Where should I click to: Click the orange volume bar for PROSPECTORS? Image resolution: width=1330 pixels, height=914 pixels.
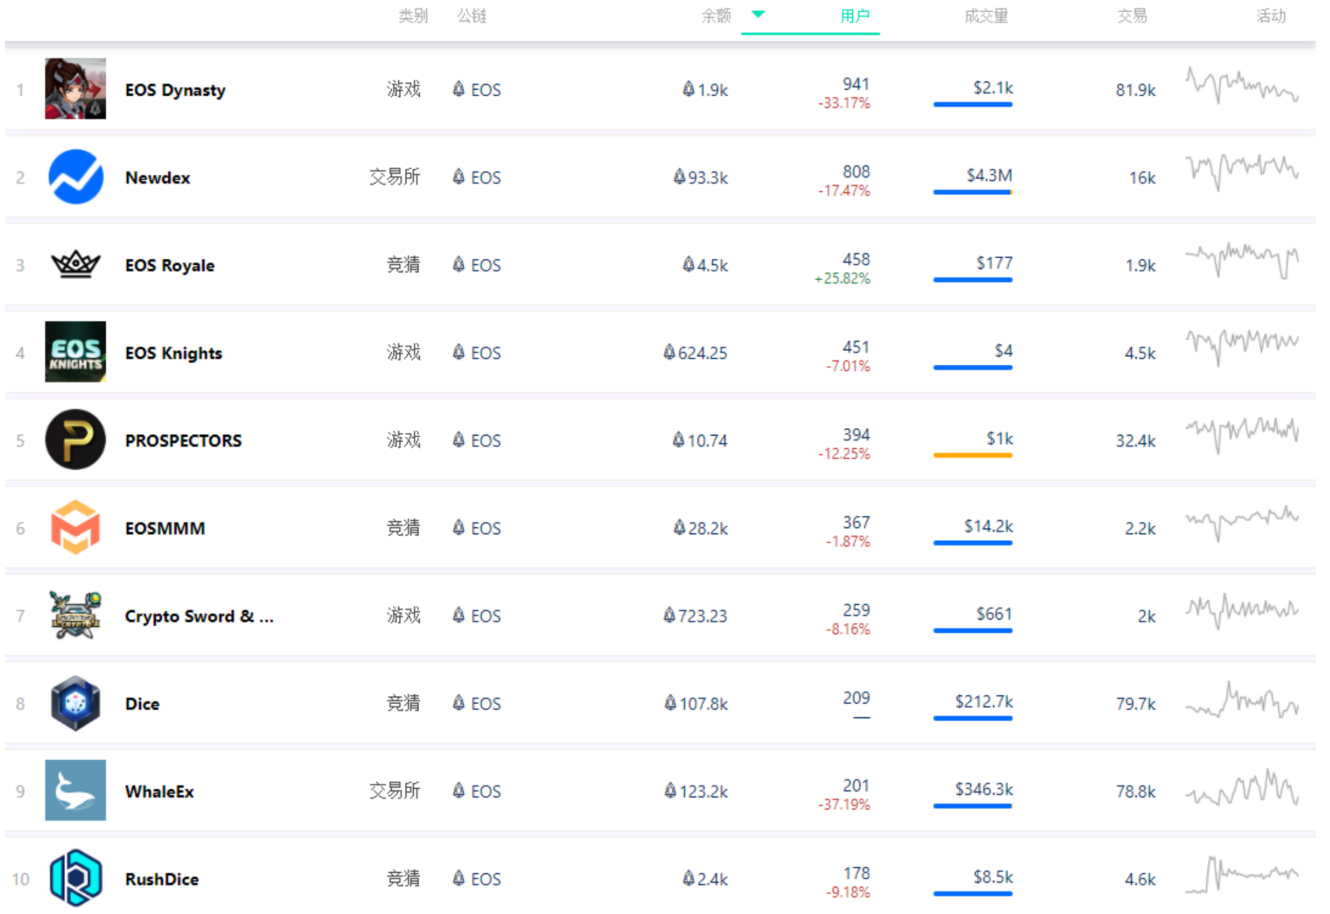[972, 456]
